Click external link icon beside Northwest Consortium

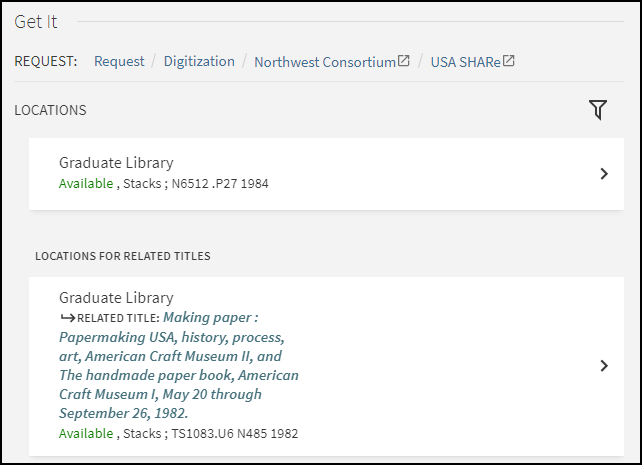(x=404, y=61)
